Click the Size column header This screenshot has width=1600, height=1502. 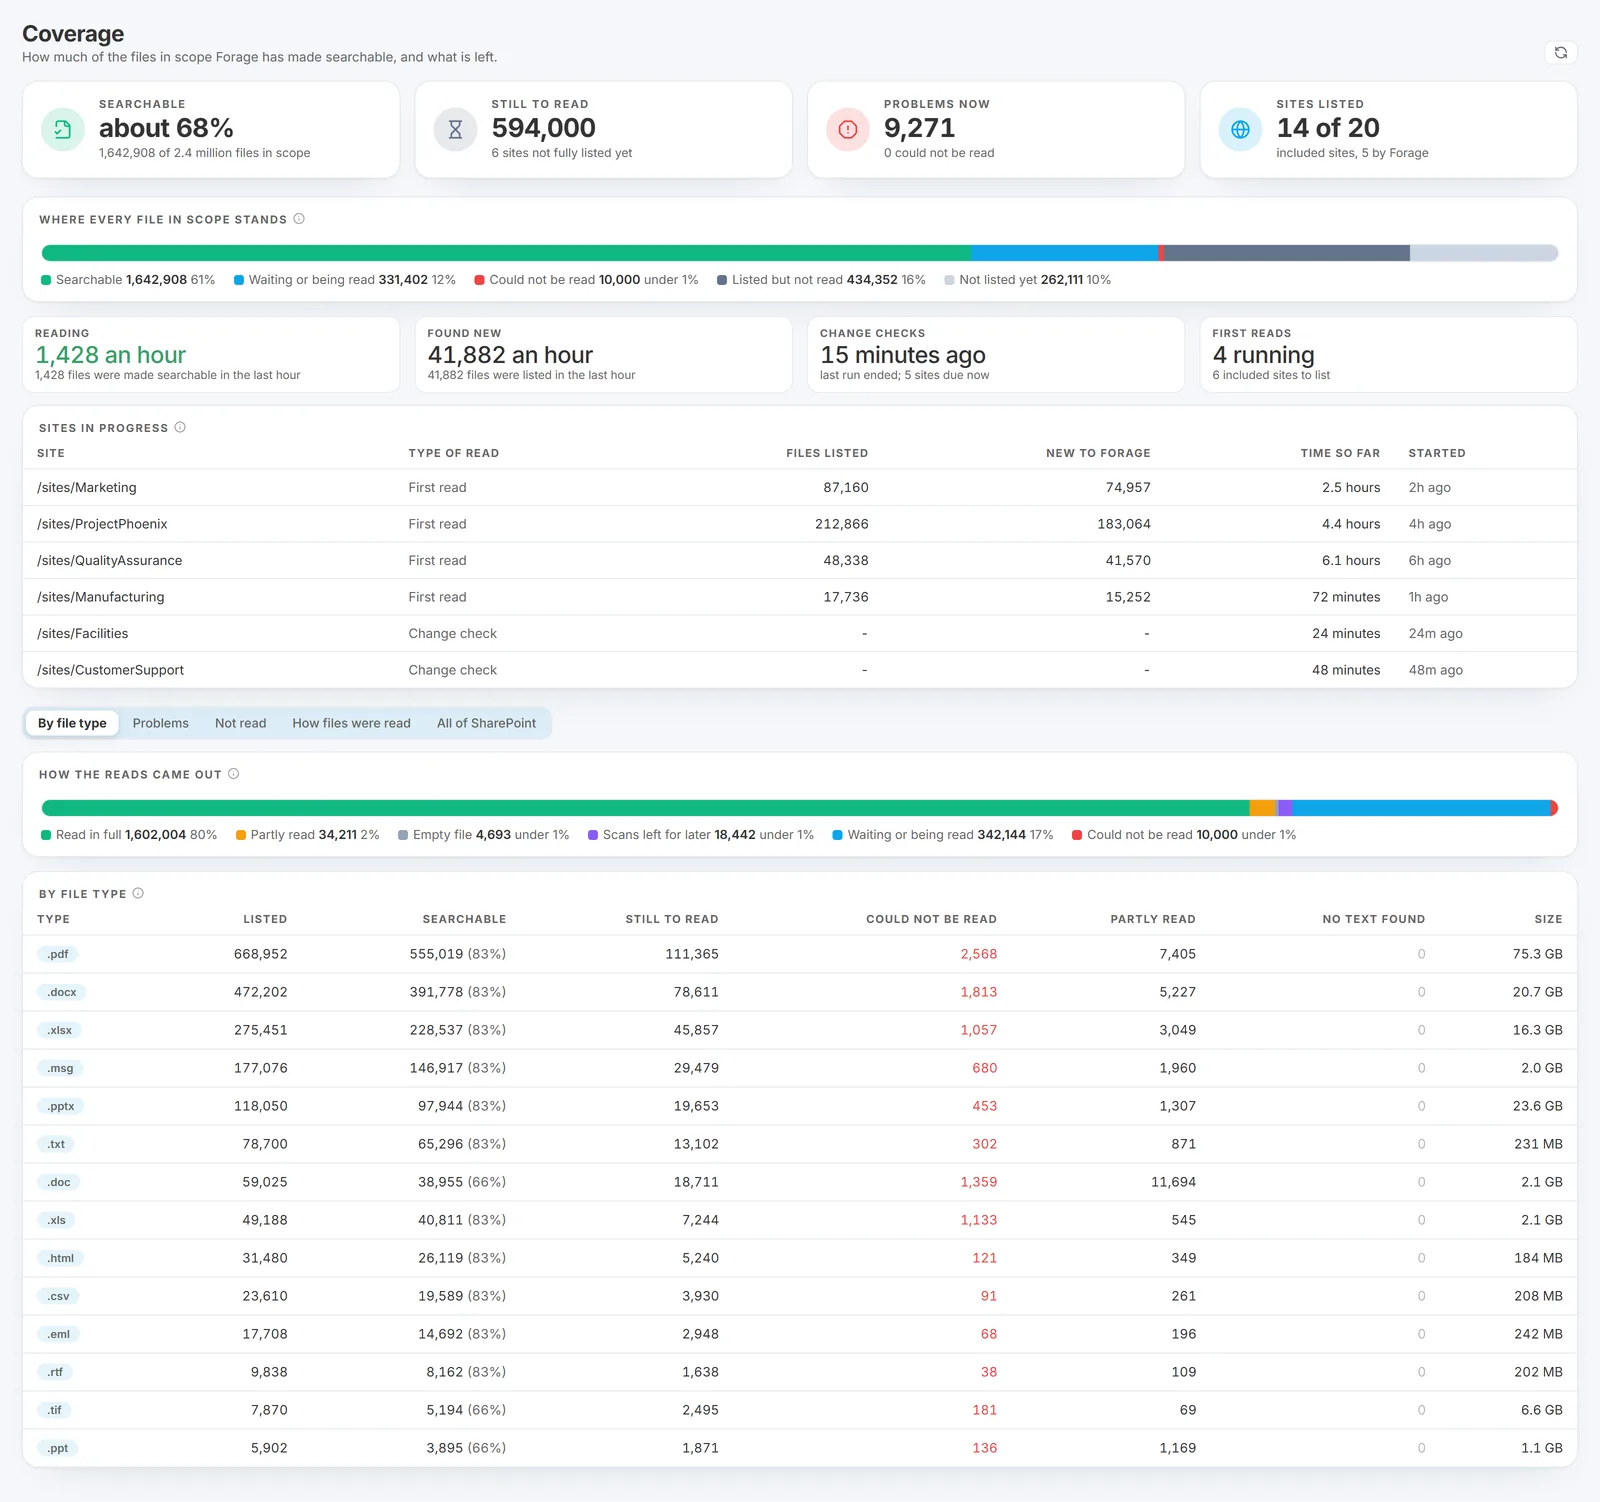(1548, 919)
